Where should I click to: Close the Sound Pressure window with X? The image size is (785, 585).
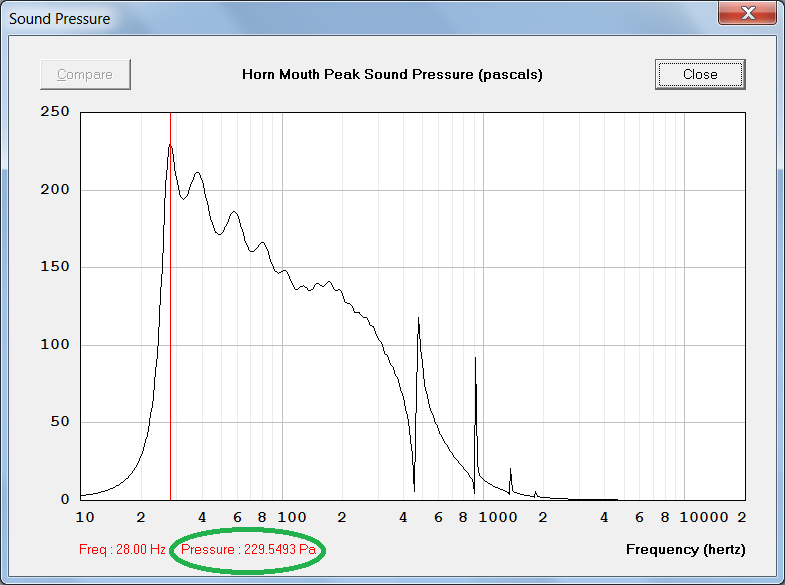747,13
